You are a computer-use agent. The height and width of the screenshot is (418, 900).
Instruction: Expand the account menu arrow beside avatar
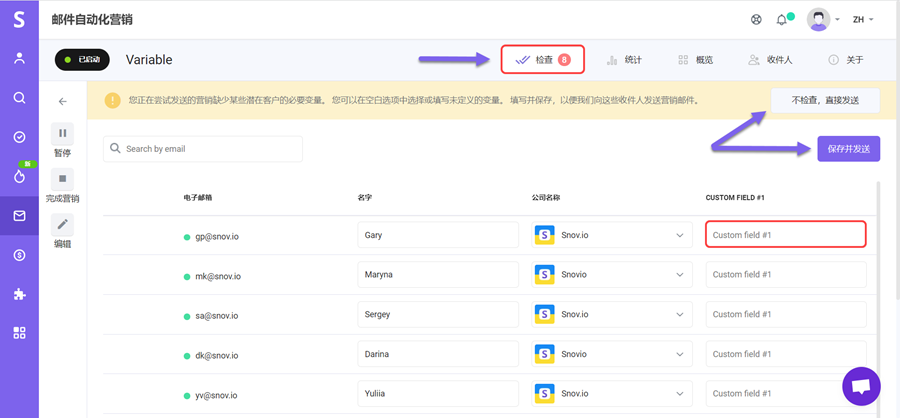tap(837, 20)
